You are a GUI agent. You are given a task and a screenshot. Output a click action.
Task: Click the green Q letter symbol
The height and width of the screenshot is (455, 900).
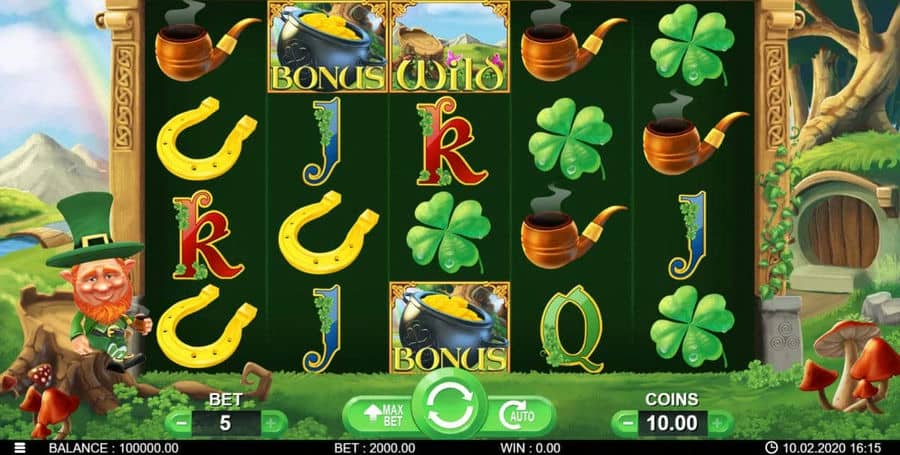tap(571, 328)
